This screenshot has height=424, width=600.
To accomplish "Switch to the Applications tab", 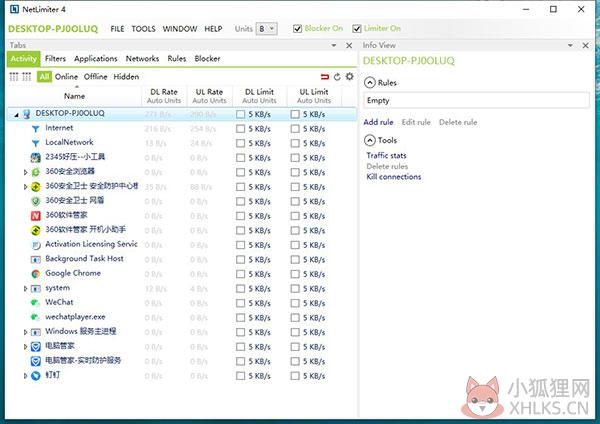I will click(96, 59).
